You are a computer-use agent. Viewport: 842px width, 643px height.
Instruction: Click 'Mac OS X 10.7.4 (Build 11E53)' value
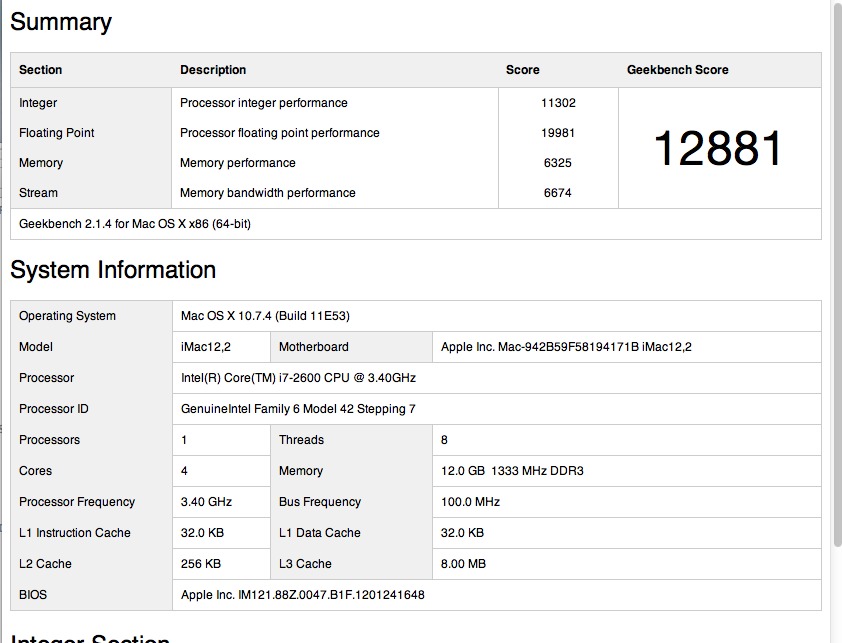265,316
